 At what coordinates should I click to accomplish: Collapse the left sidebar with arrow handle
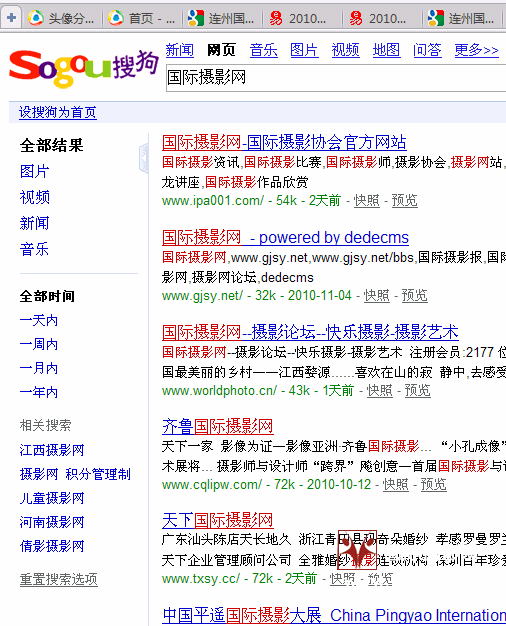[144, 158]
